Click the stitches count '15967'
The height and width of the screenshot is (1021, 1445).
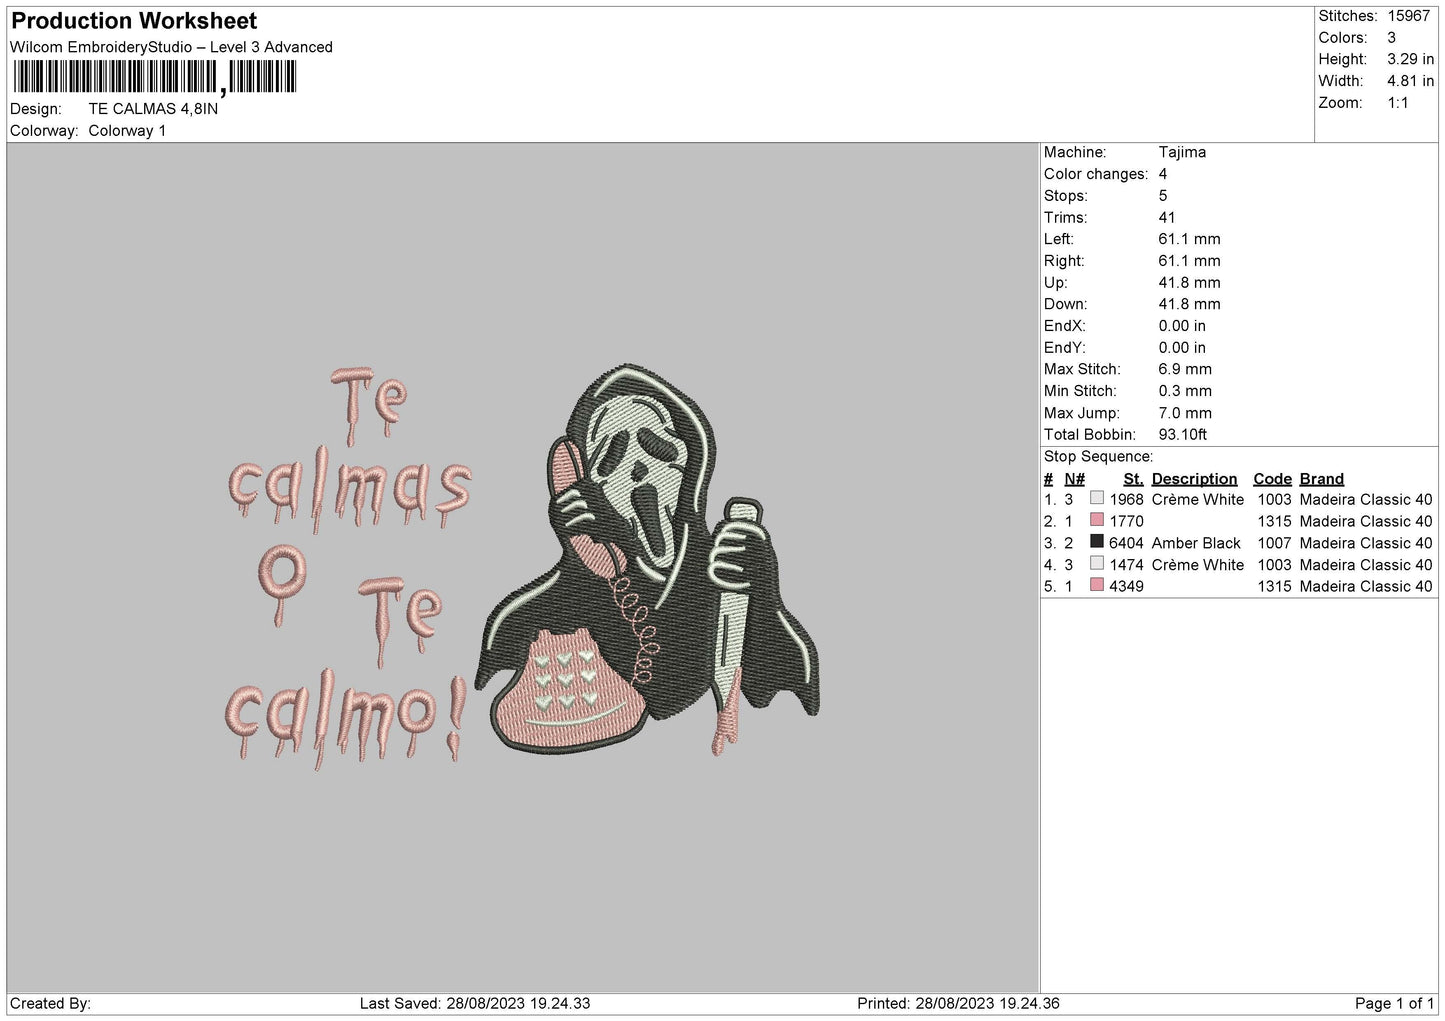1409,16
